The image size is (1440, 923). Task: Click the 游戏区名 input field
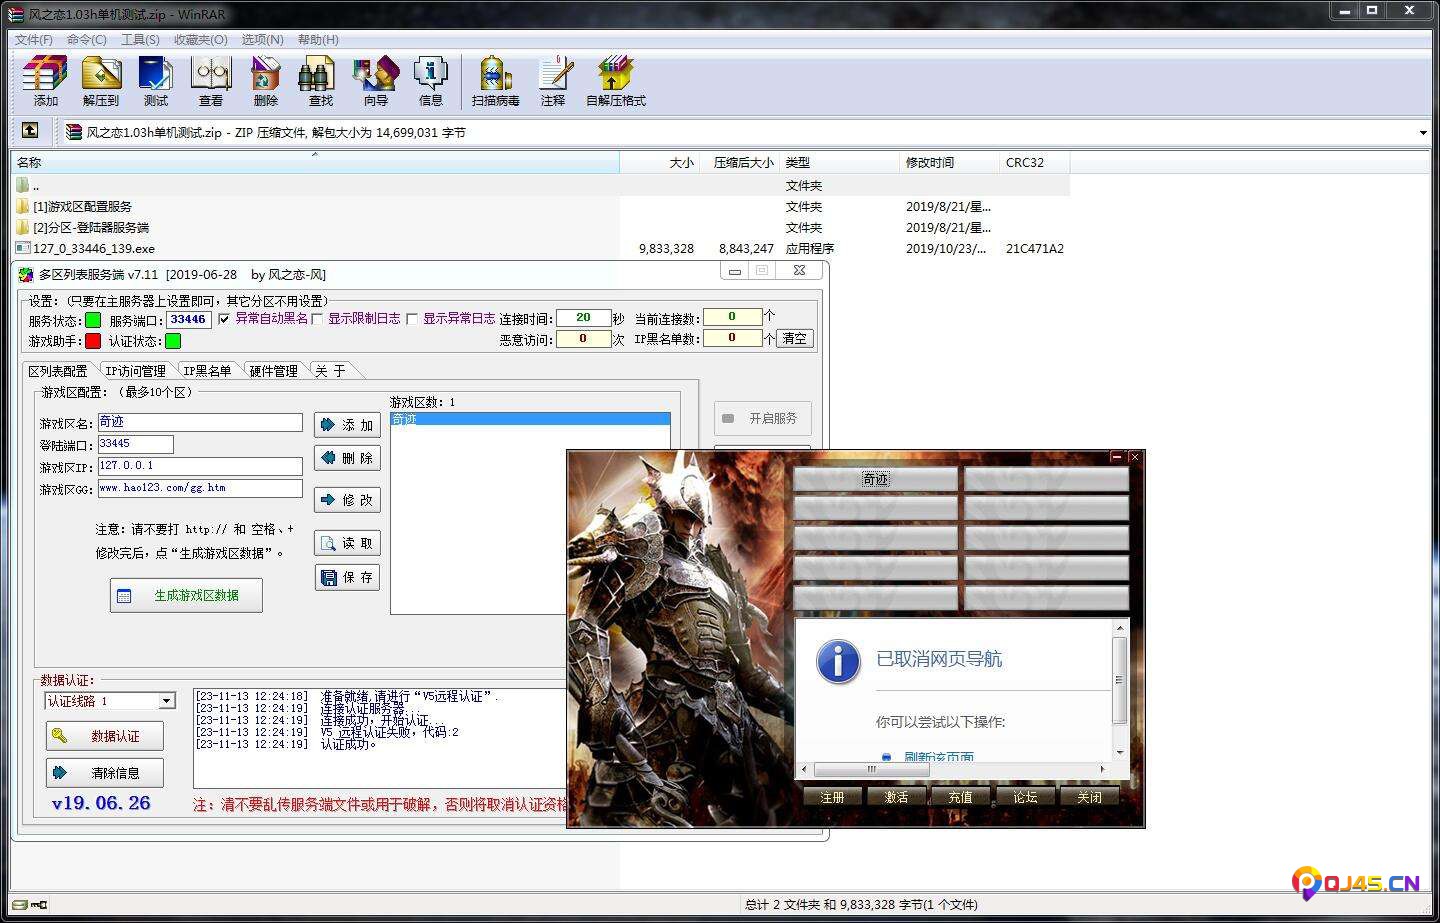point(200,423)
